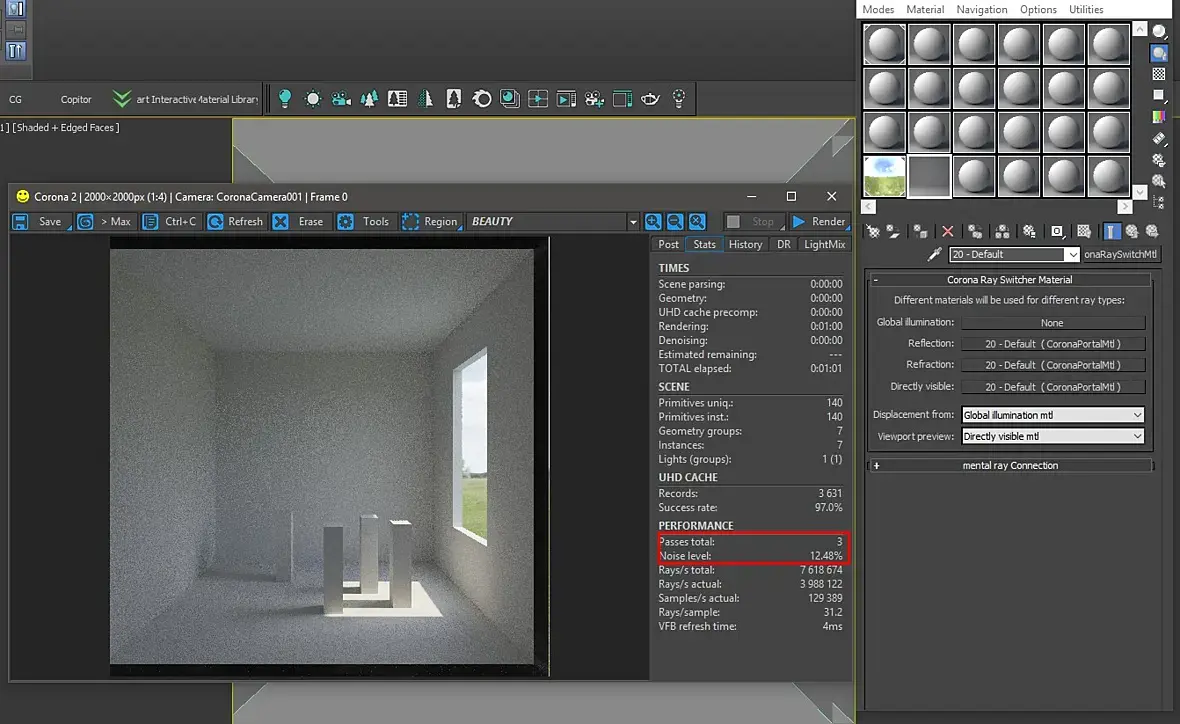Click the tree document exporter icon
Image resolution: width=1180 pixels, height=724 pixels.
coord(454,99)
